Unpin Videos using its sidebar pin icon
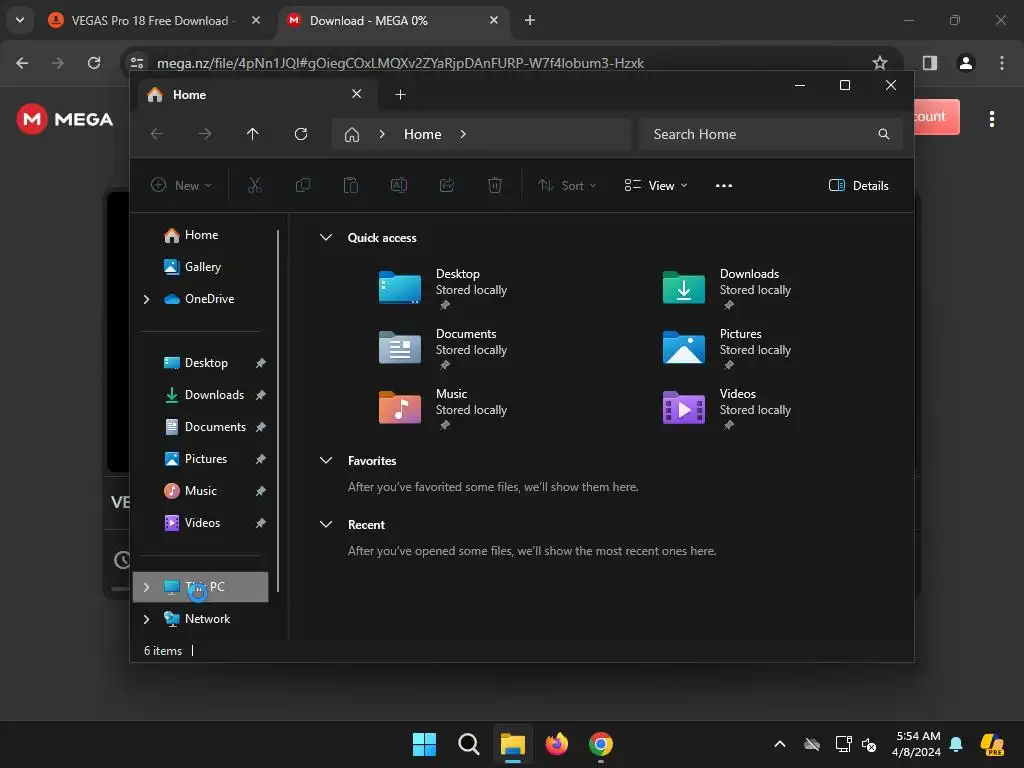The image size is (1024, 768). tap(261, 523)
